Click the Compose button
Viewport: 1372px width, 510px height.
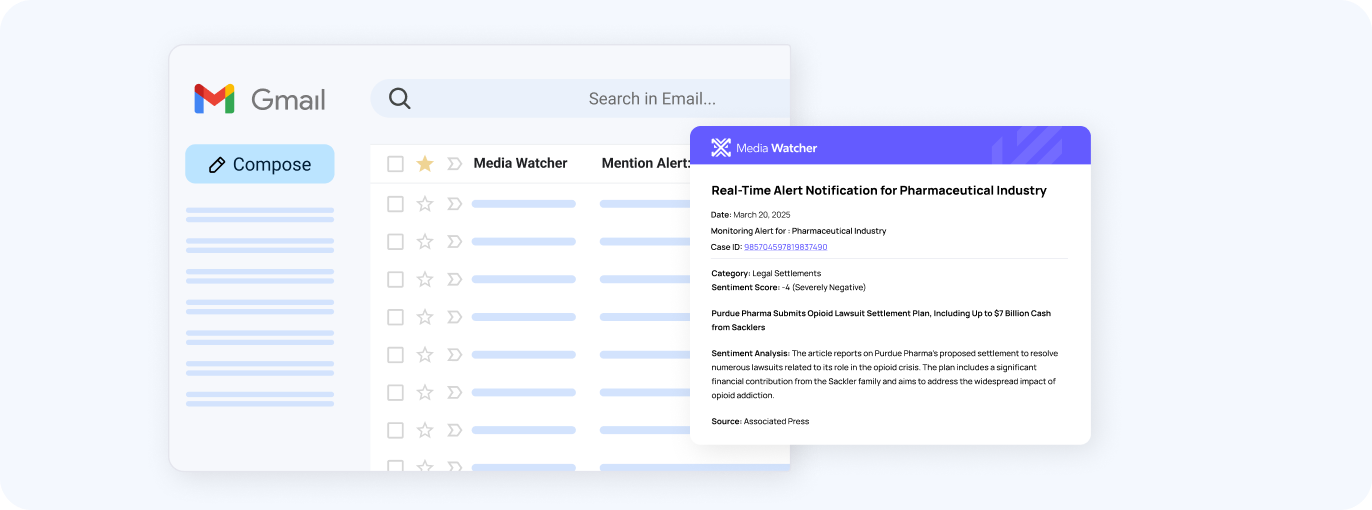pyautogui.click(x=259, y=164)
